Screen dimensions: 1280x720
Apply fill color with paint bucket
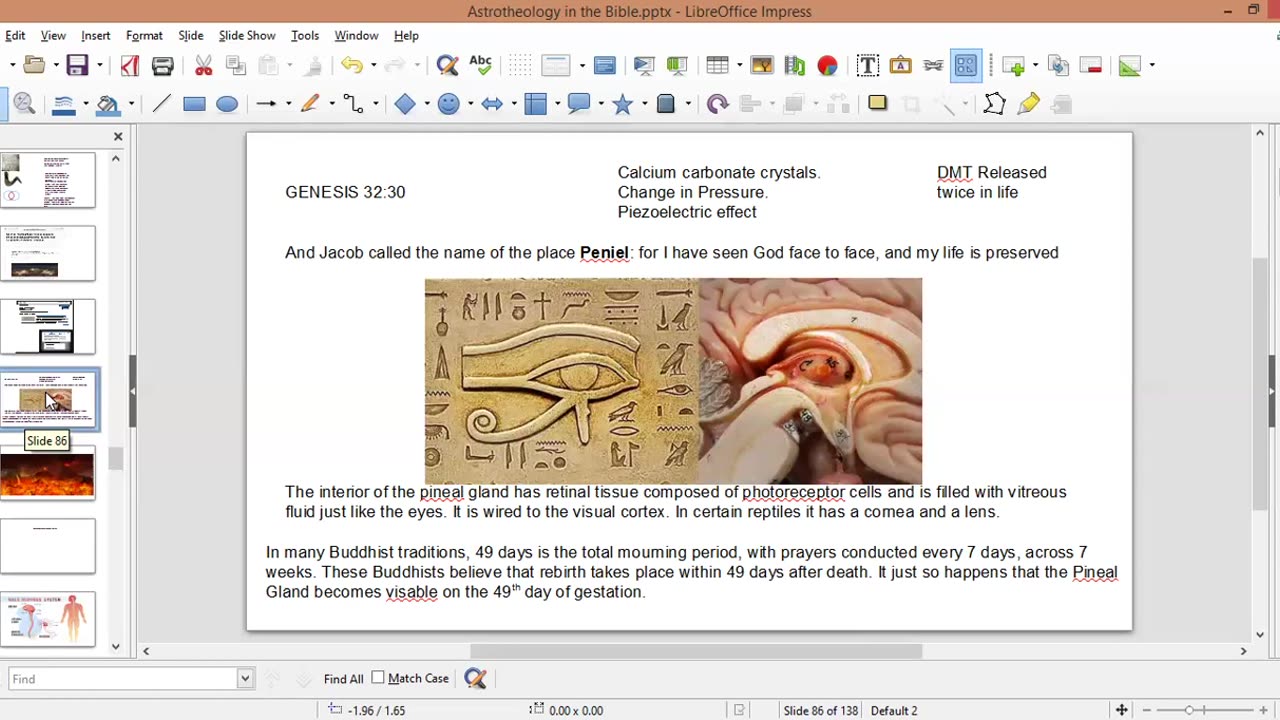pyautogui.click(x=108, y=104)
